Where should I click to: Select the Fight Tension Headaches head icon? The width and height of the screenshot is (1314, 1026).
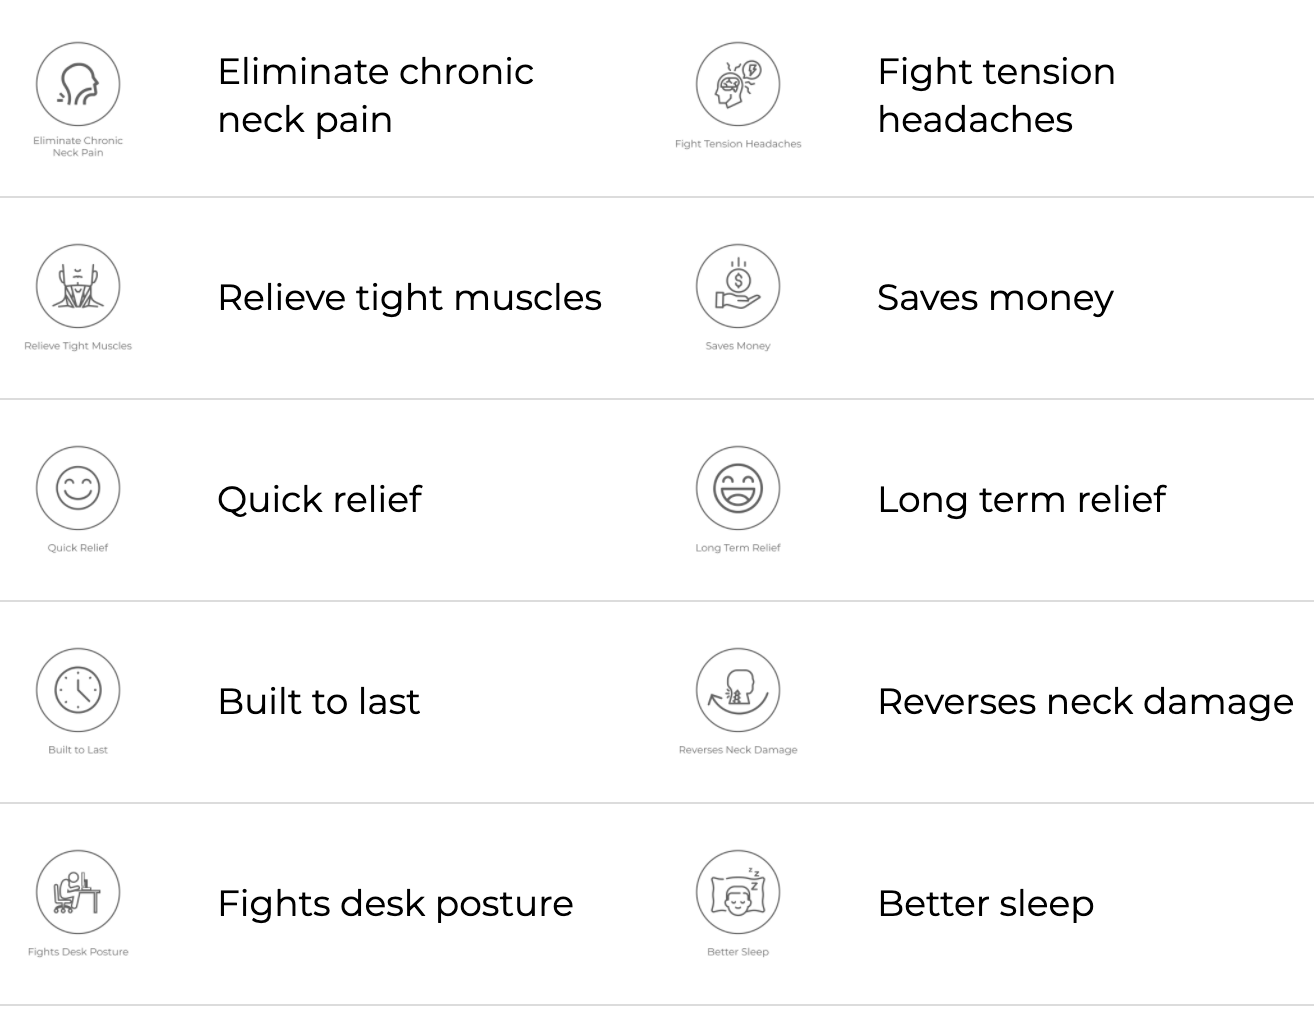coord(738,84)
